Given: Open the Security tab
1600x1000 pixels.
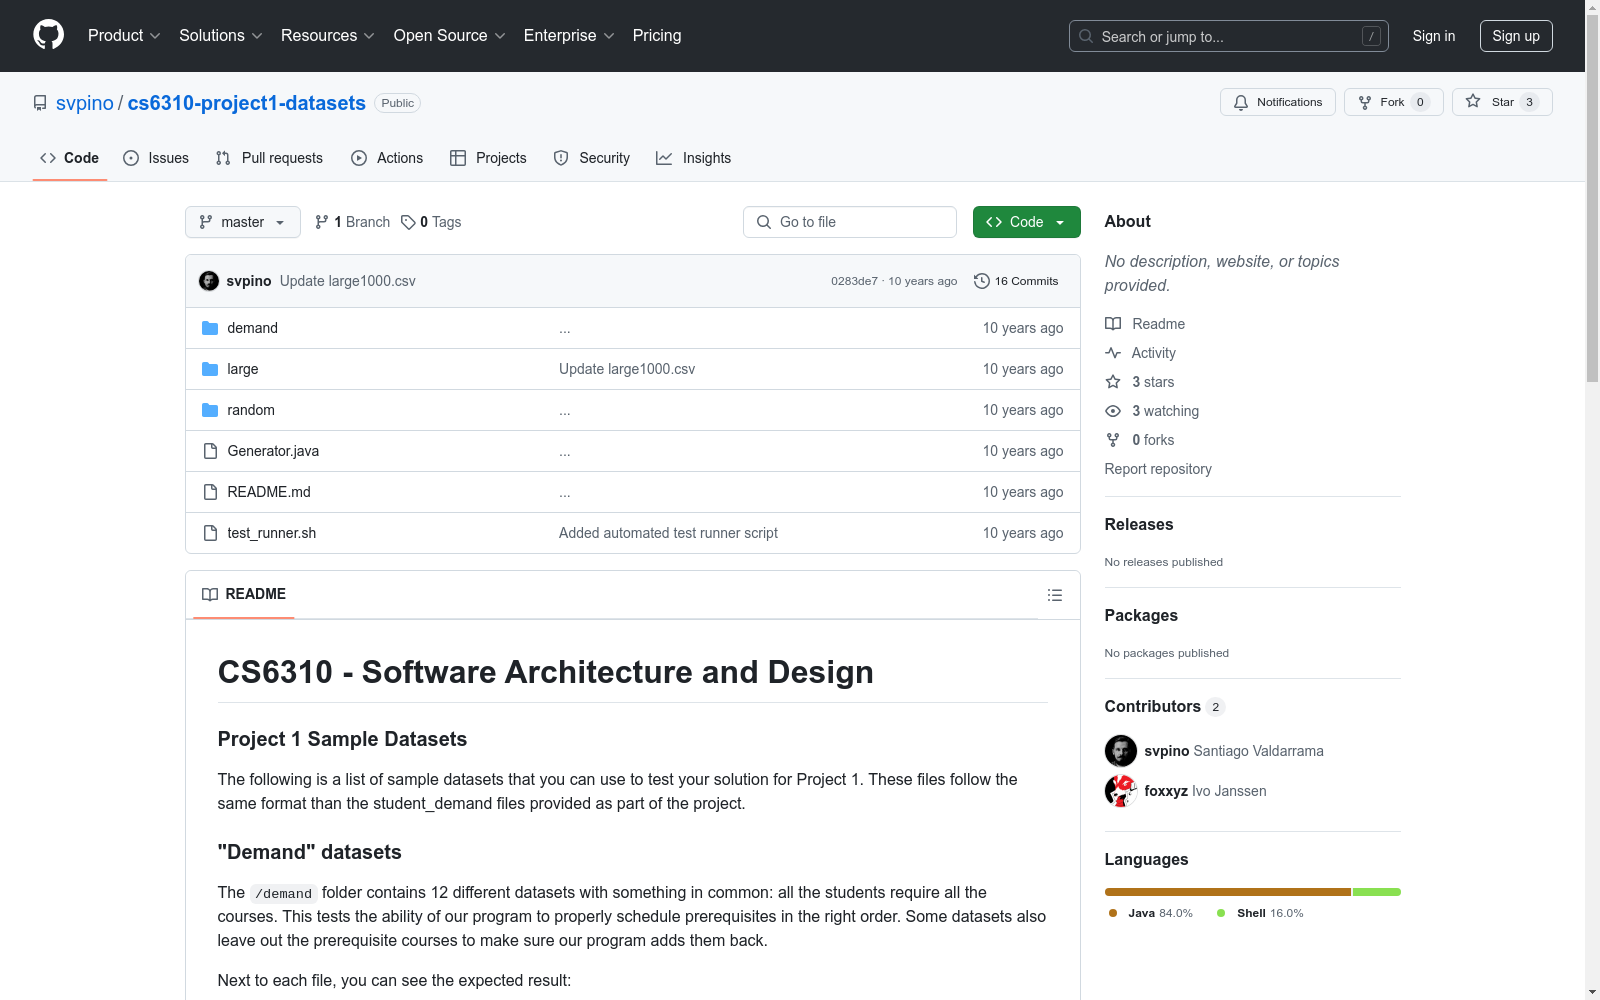Looking at the screenshot, I should [592, 158].
